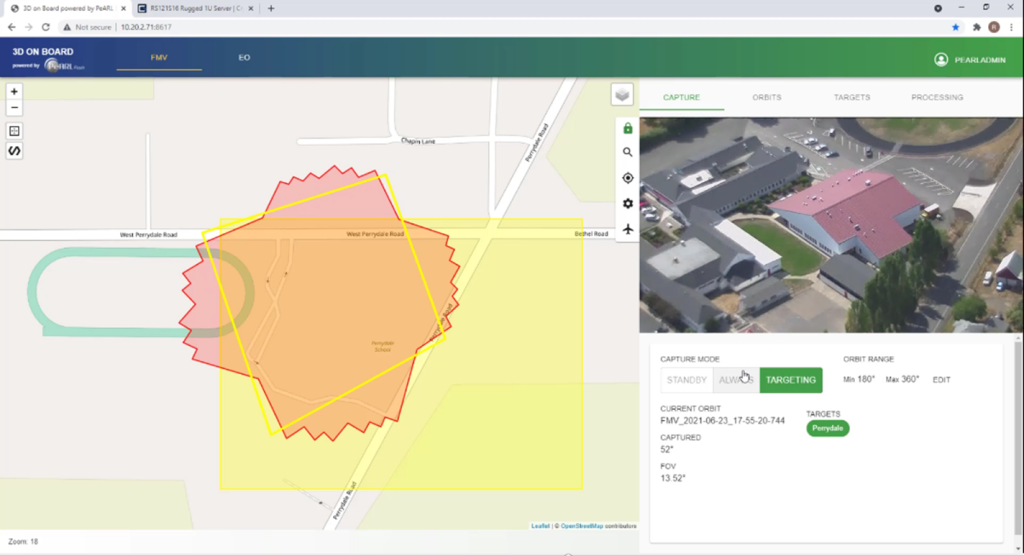Toggle the green map lock icon

(x=628, y=128)
